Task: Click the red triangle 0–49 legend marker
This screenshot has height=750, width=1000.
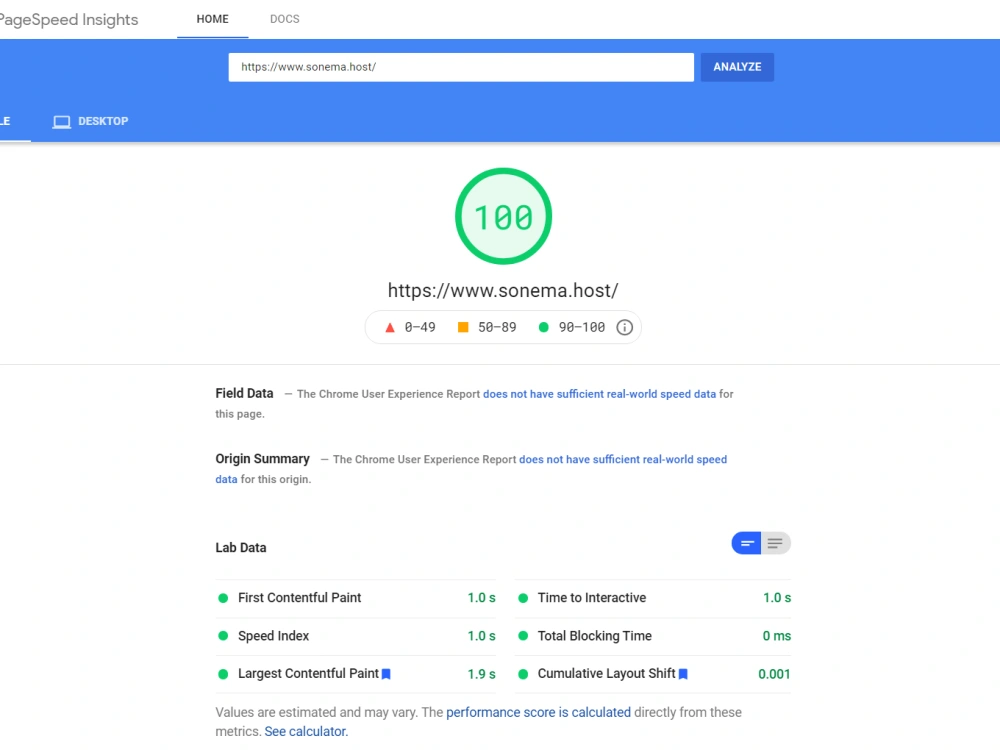Action: coord(390,327)
